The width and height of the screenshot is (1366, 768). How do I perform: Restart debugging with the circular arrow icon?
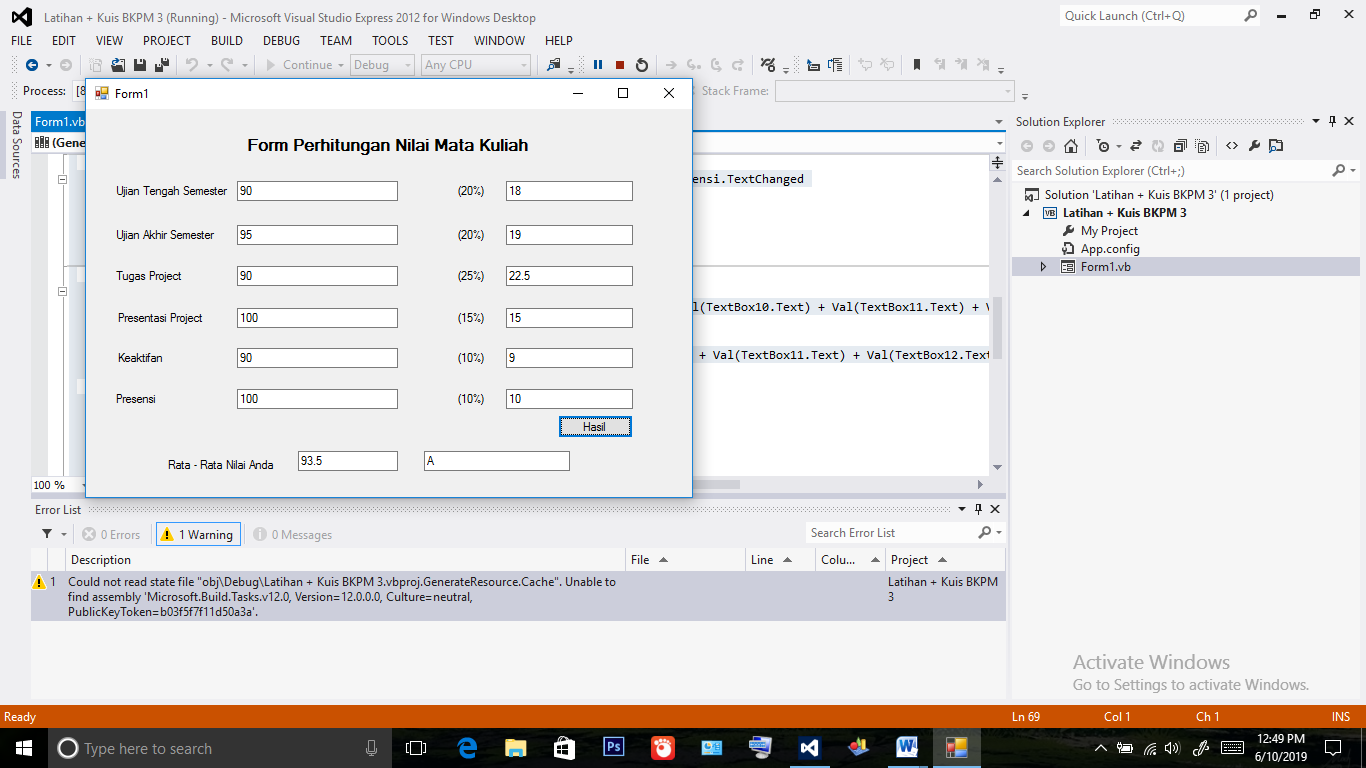coord(642,65)
